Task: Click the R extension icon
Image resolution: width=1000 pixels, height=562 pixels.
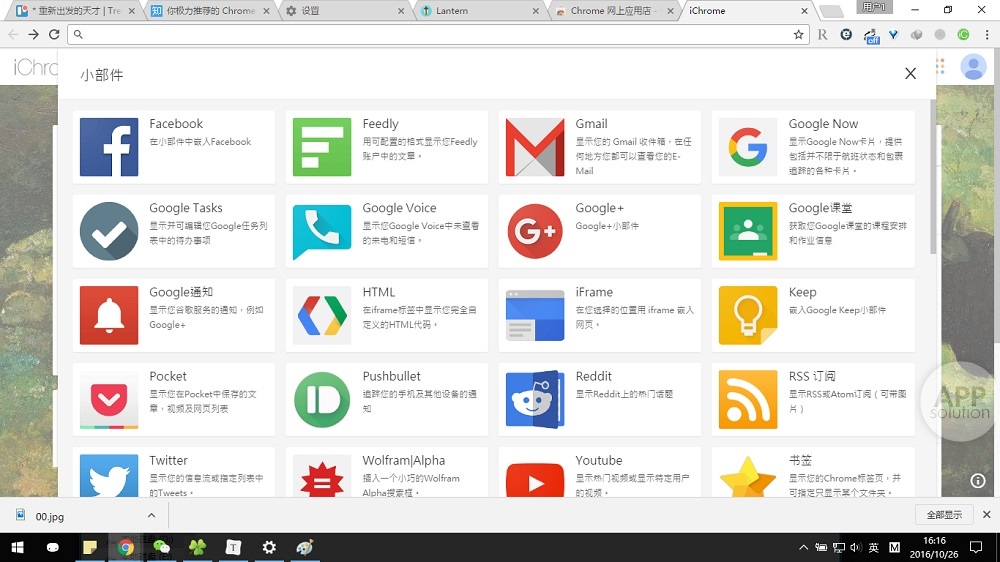Action: [823, 34]
